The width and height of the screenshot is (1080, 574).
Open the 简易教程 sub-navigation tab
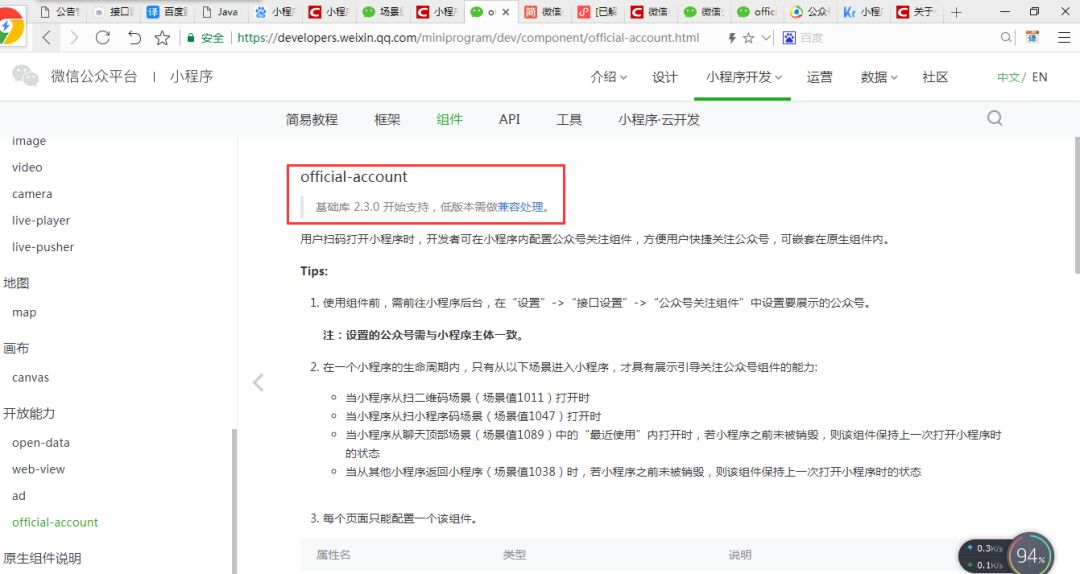point(311,119)
